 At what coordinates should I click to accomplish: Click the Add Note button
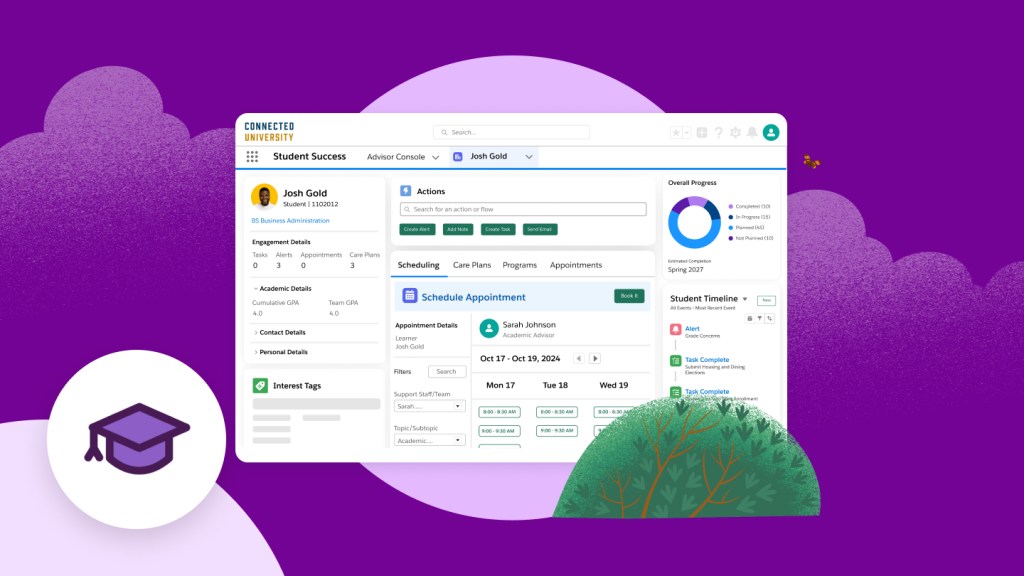pyautogui.click(x=458, y=229)
